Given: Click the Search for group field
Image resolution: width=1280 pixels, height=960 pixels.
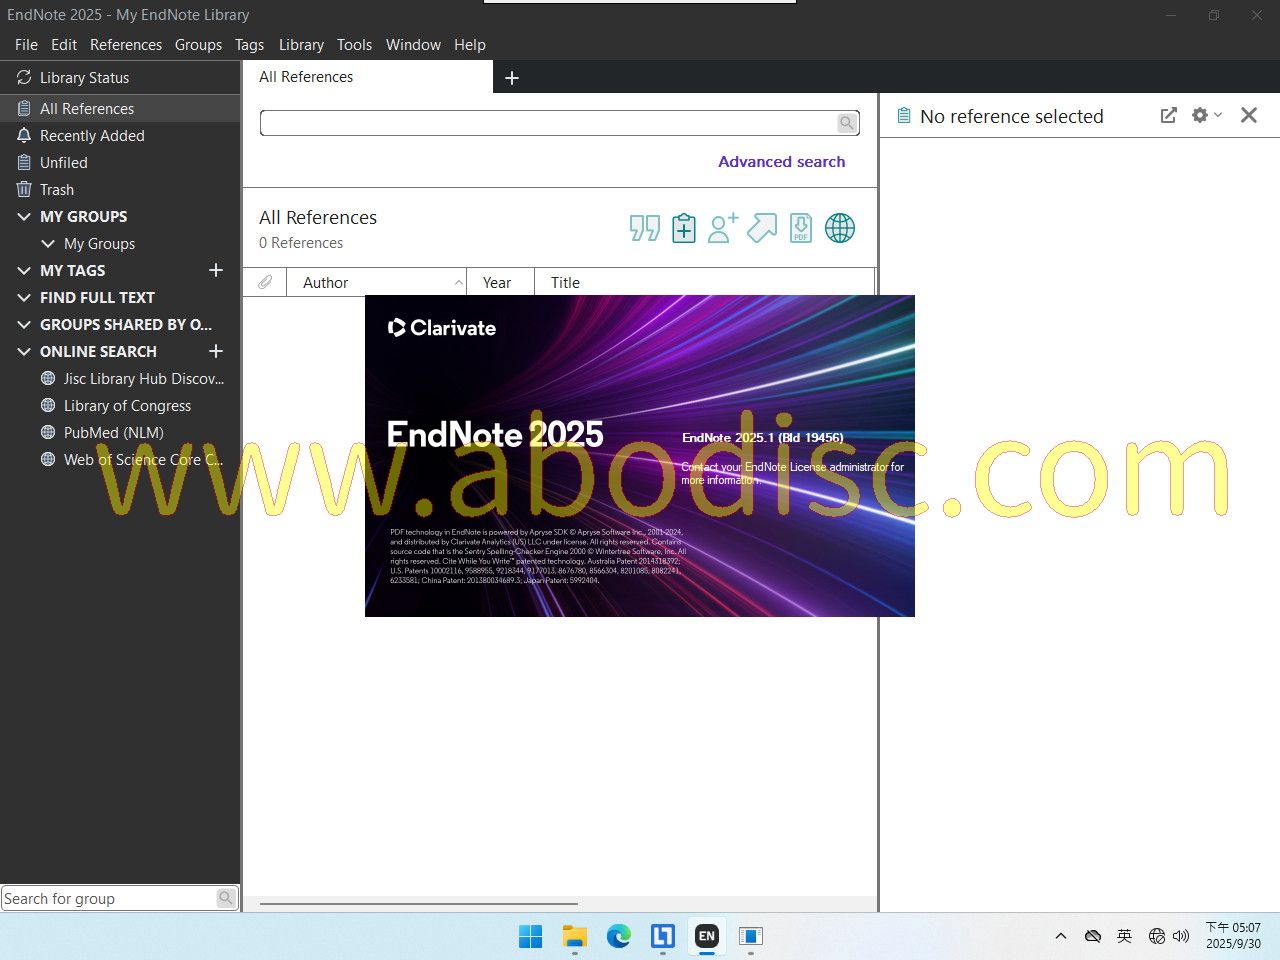Looking at the screenshot, I should (108, 899).
